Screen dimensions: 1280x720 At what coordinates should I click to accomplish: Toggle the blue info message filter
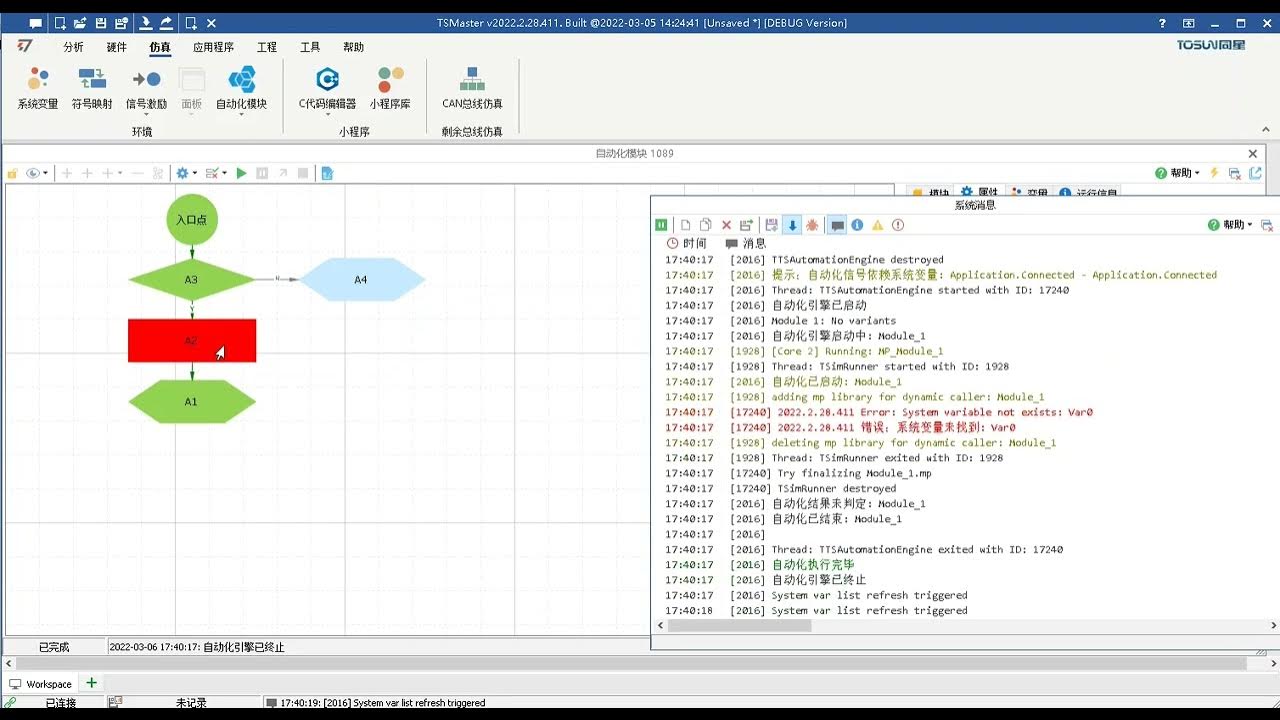(x=858, y=225)
